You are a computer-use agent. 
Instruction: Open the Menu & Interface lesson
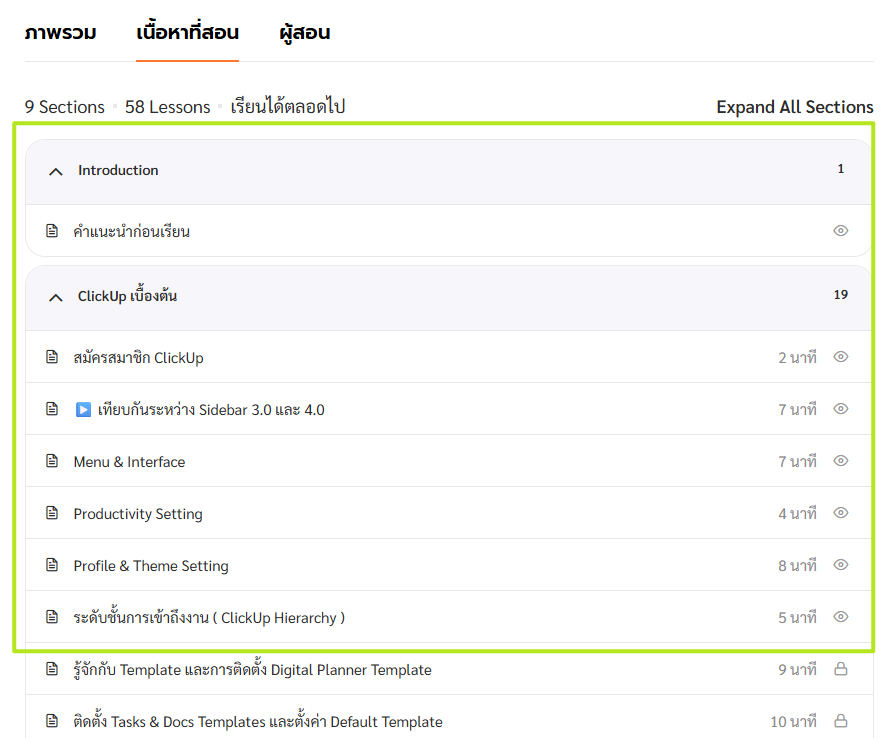(x=130, y=462)
